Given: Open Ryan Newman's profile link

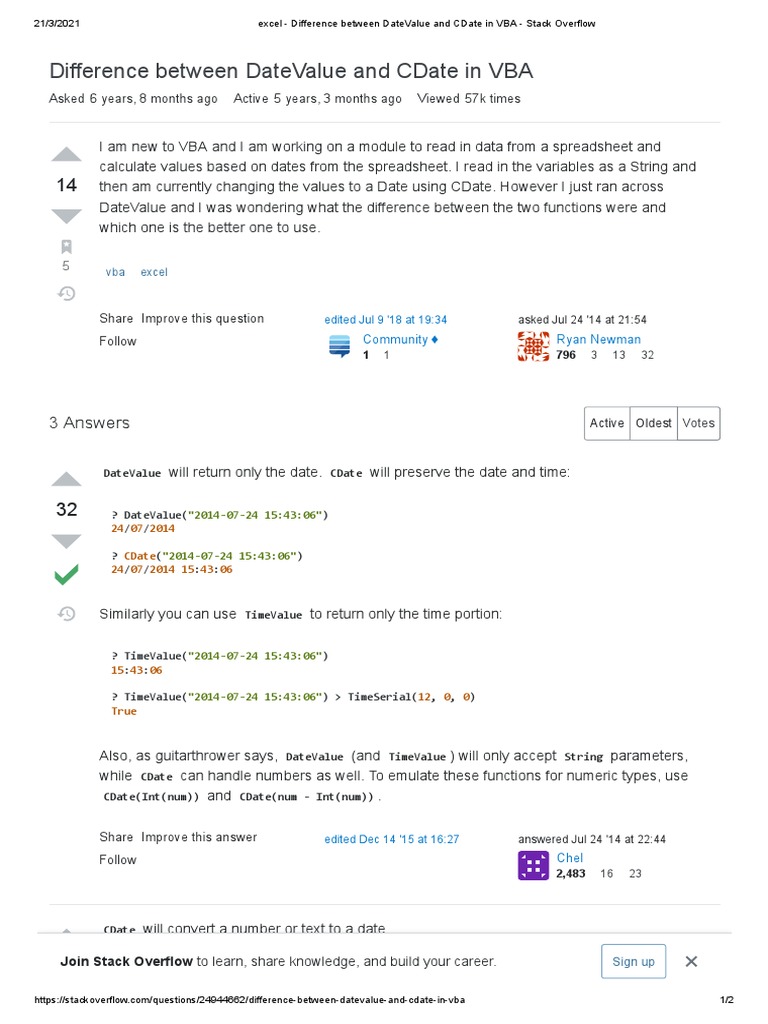Looking at the screenshot, I should click(x=598, y=339).
